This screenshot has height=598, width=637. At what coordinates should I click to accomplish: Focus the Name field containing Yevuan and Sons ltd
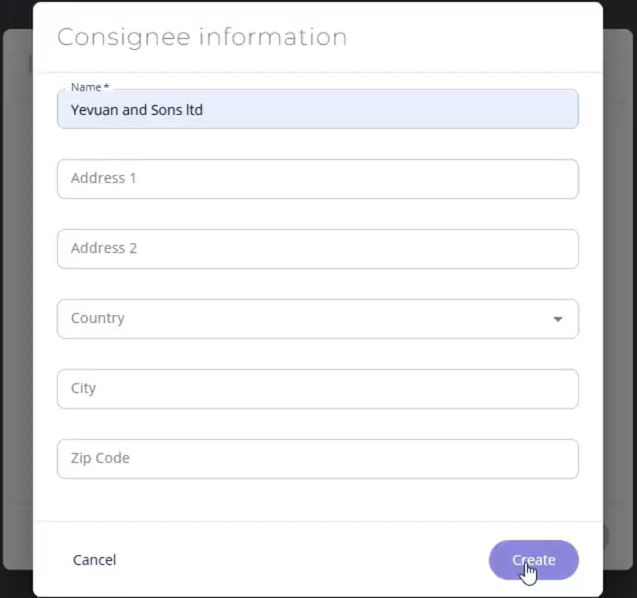(x=318, y=109)
